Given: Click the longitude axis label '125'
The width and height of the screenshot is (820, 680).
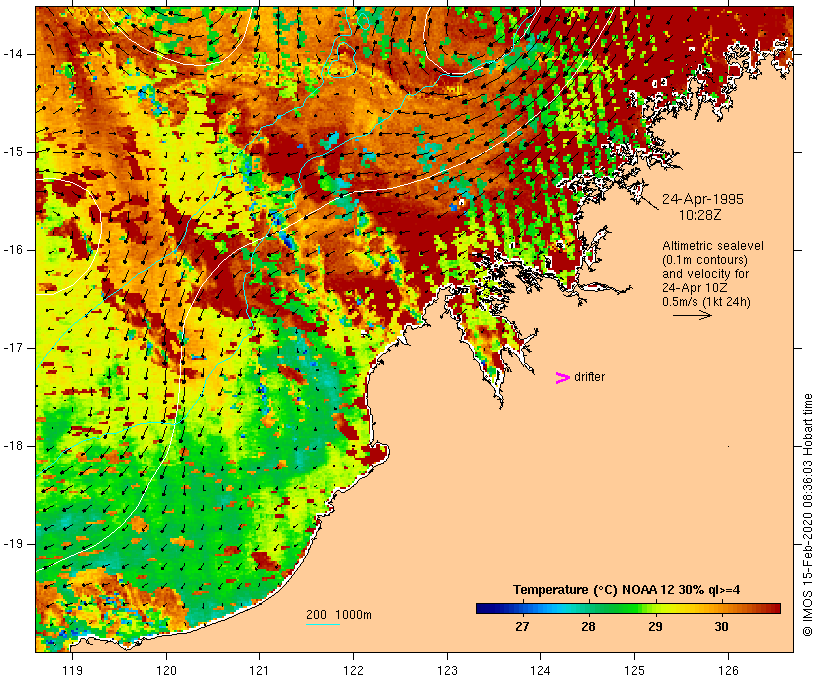Looking at the screenshot, I should pyautogui.click(x=635, y=670).
